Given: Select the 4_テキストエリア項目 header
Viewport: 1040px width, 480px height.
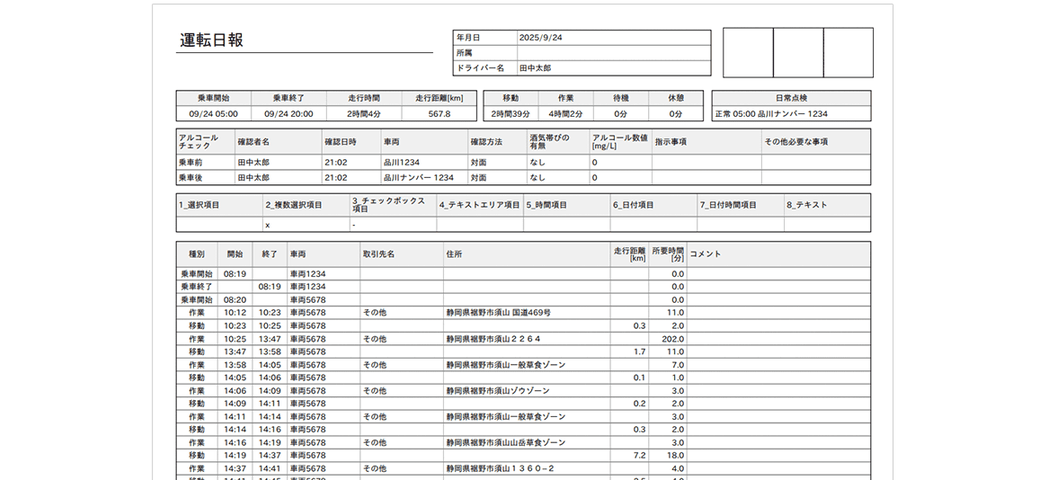Looking at the screenshot, I should click(480, 205).
